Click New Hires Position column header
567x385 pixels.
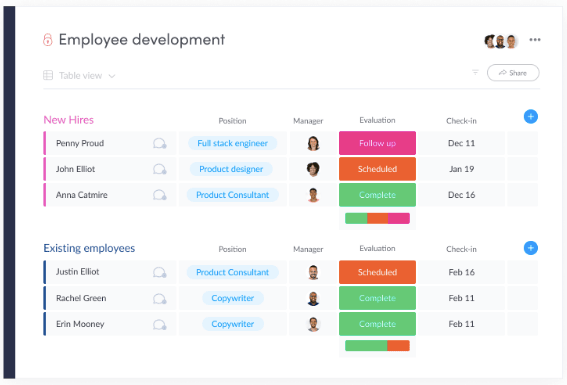(232, 121)
